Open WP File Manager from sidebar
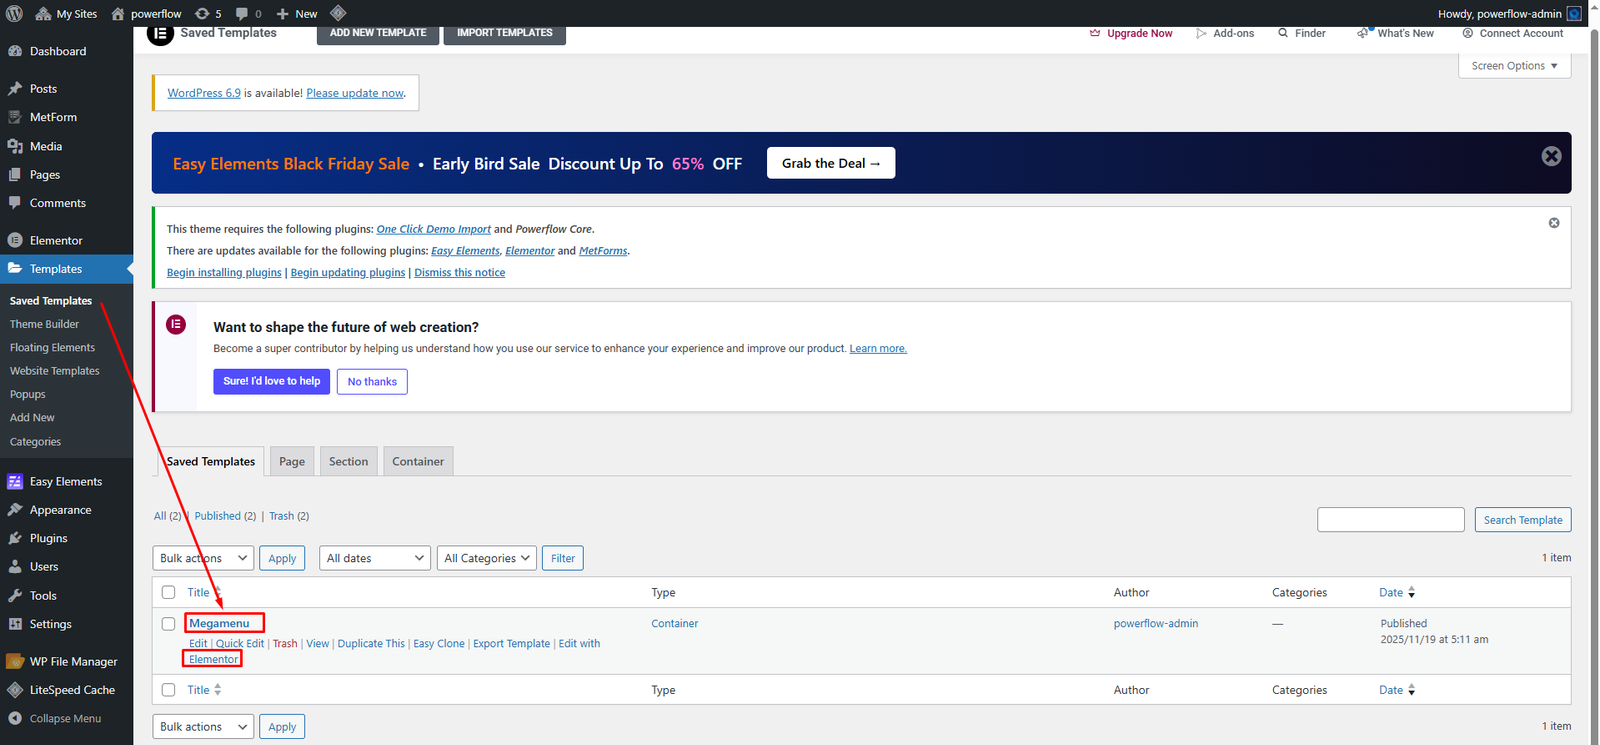Viewport: 1600px width, 745px height. (x=73, y=662)
